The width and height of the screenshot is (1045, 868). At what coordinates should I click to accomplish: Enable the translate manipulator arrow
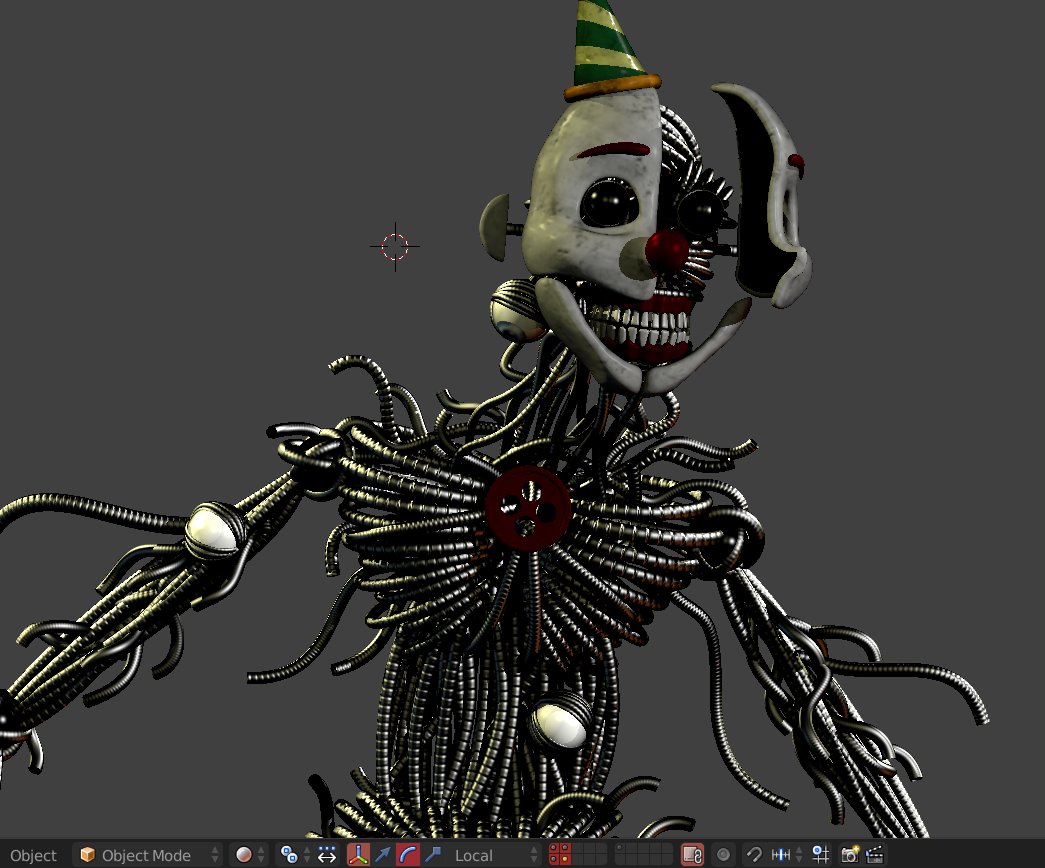coord(383,855)
